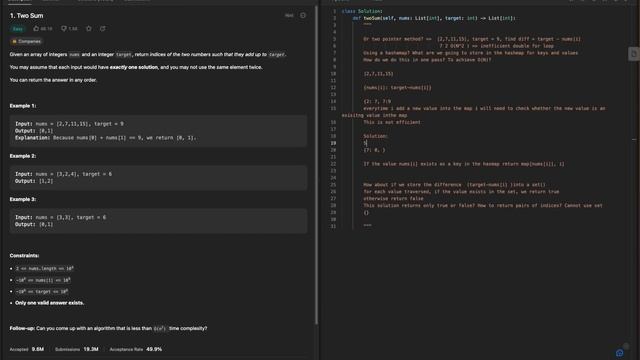The image size is (640, 360).
Task: Click the 'class Solution:' line in editor
Action: coord(362,11)
